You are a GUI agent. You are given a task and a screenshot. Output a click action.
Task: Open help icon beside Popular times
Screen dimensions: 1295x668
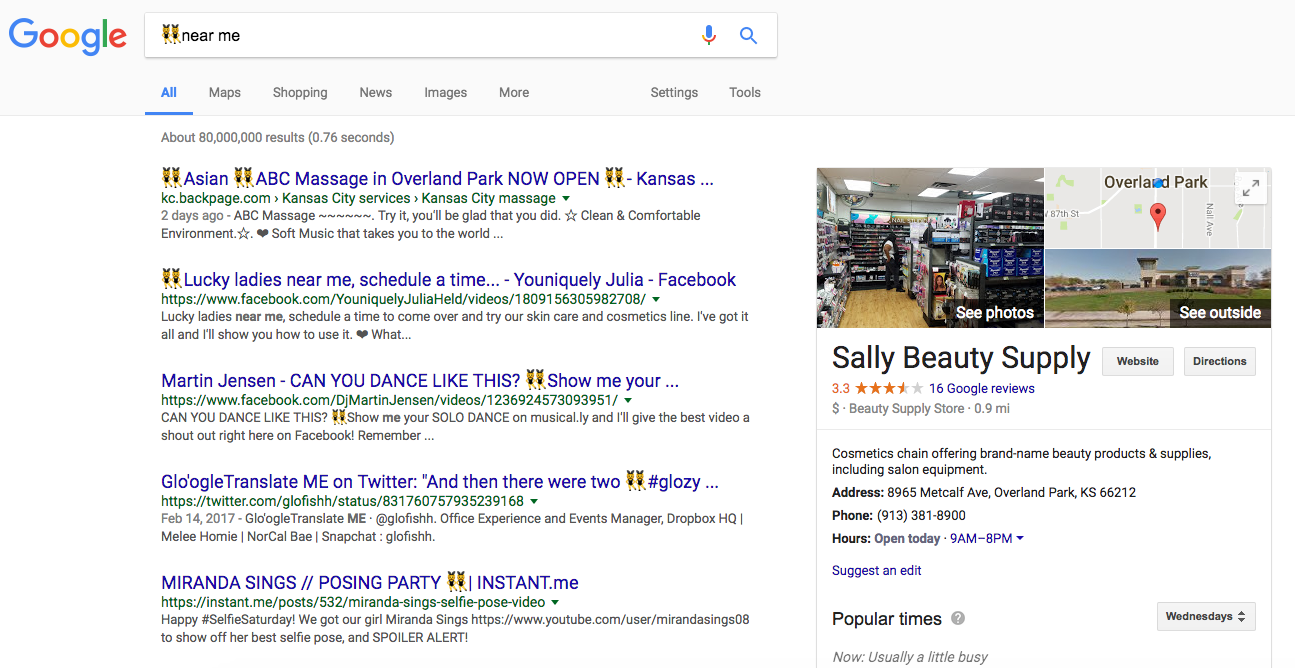tap(958, 618)
